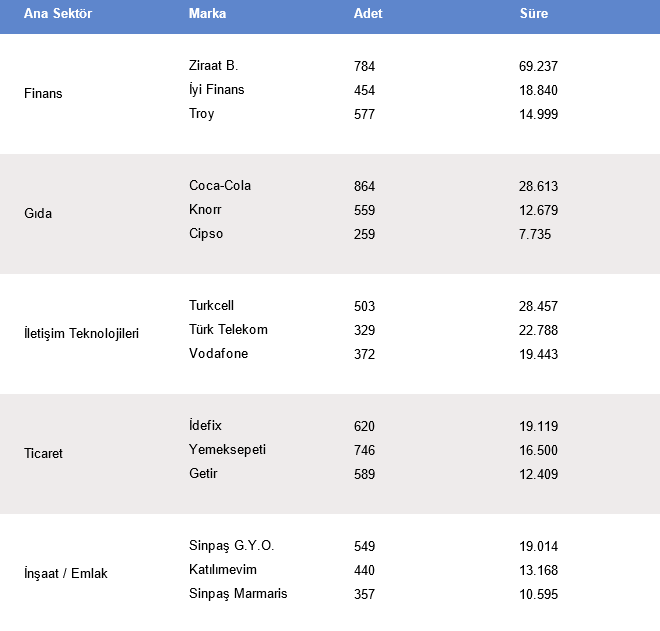Select Vodafone's 372 count value
This screenshot has height=631, width=660.
pyautogui.click(x=364, y=354)
